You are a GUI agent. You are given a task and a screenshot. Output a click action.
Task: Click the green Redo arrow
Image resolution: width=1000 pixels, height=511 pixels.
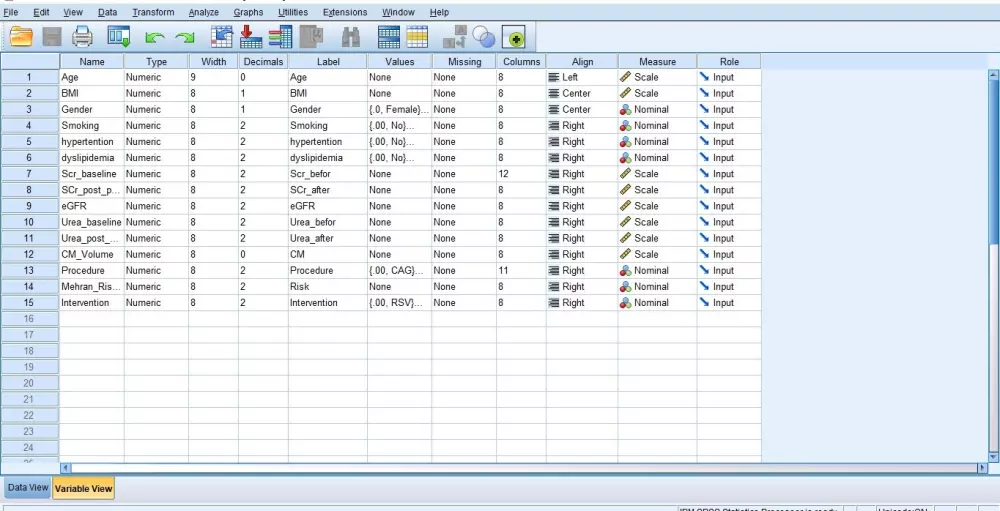click(185, 38)
